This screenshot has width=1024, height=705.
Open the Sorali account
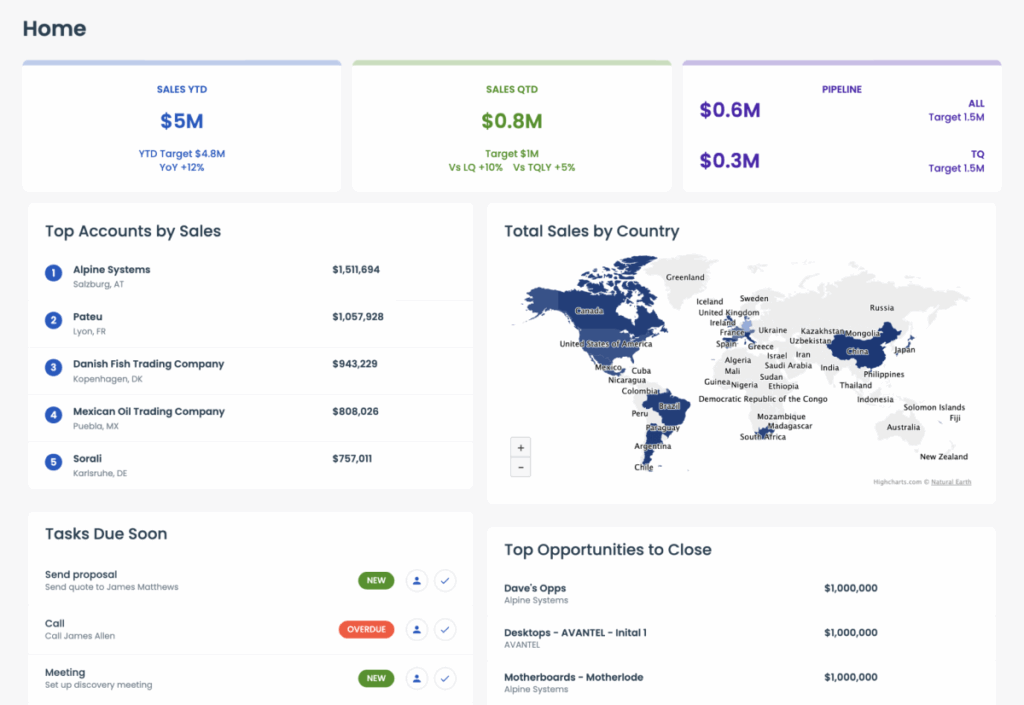click(x=88, y=458)
